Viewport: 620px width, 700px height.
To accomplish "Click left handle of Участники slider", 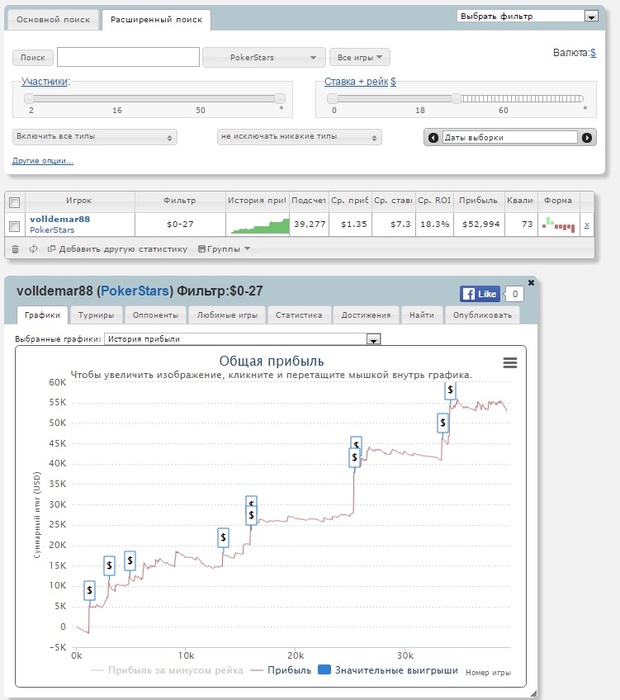I will click(29, 98).
